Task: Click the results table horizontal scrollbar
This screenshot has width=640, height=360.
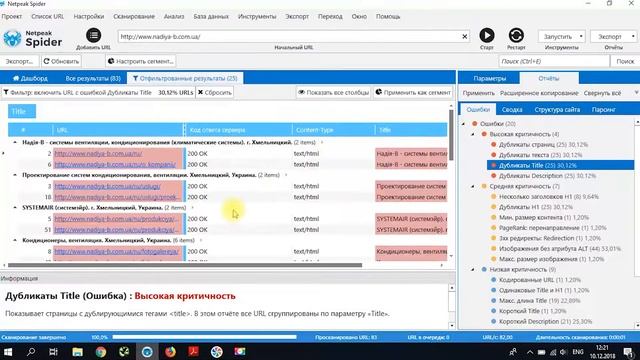Action: pos(184,265)
